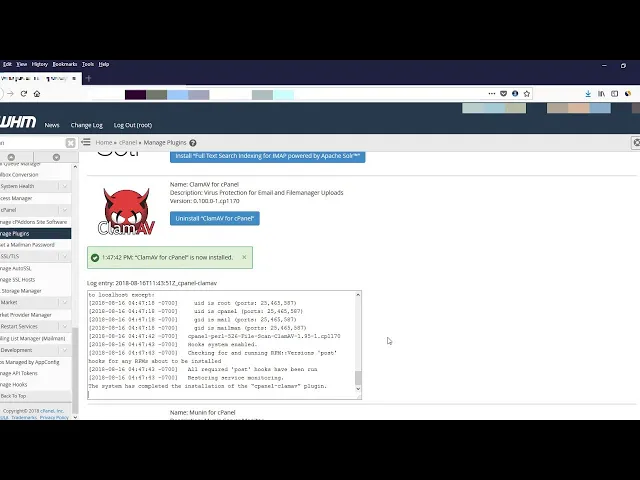
Task: Open the Bookmarks menu
Action: click(65, 64)
